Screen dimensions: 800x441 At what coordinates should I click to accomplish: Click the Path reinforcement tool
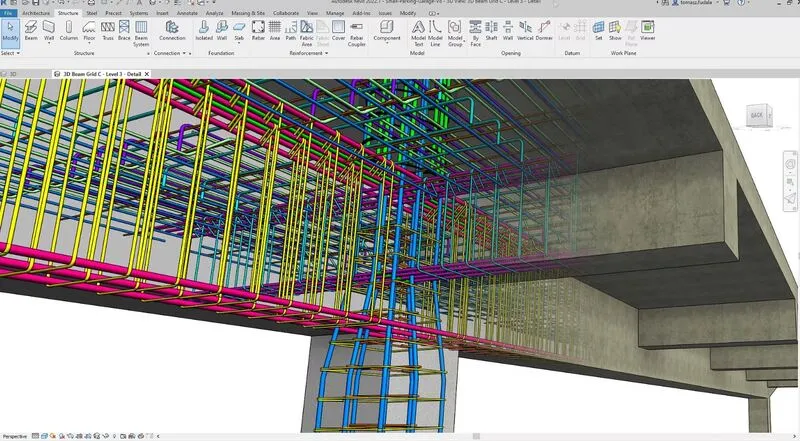[x=291, y=31]
